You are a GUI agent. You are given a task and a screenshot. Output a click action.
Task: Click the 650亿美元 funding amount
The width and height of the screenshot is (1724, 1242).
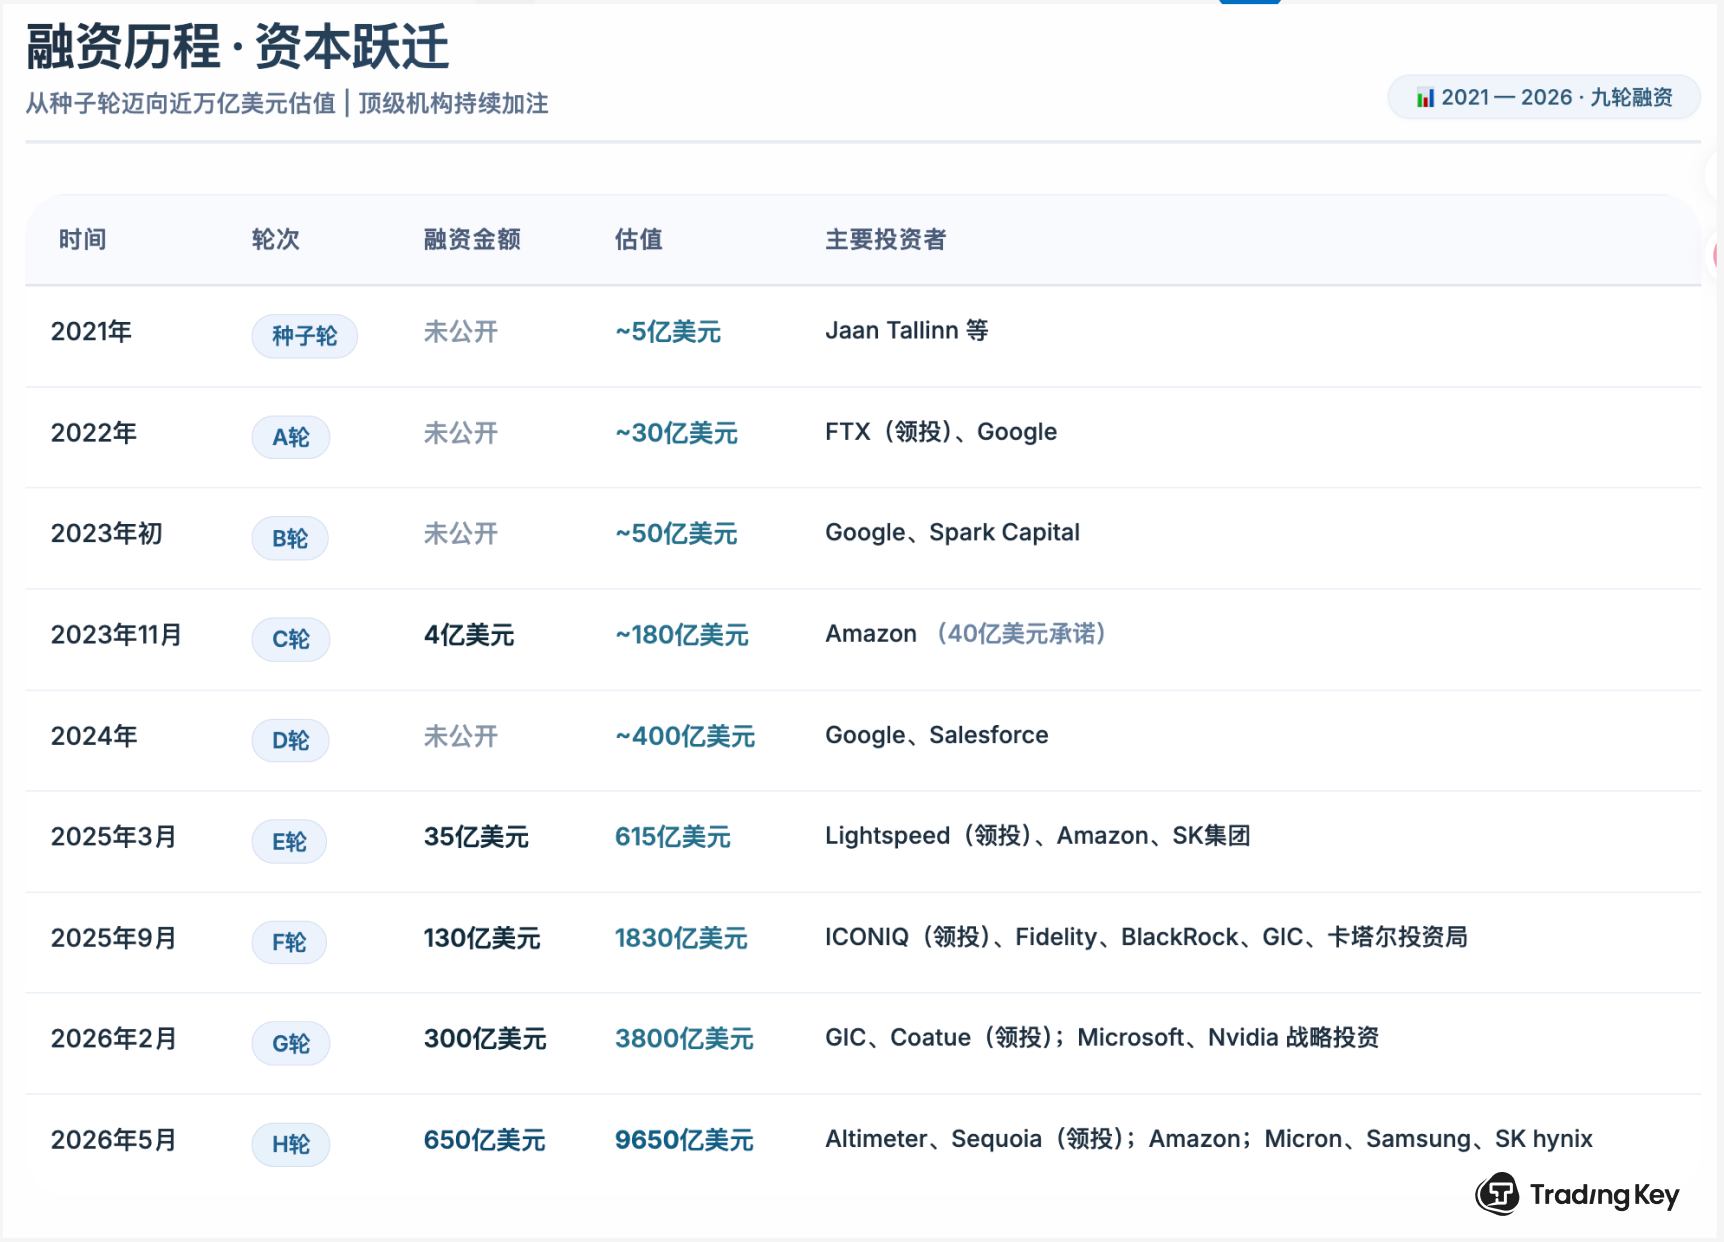(485, 1139)
